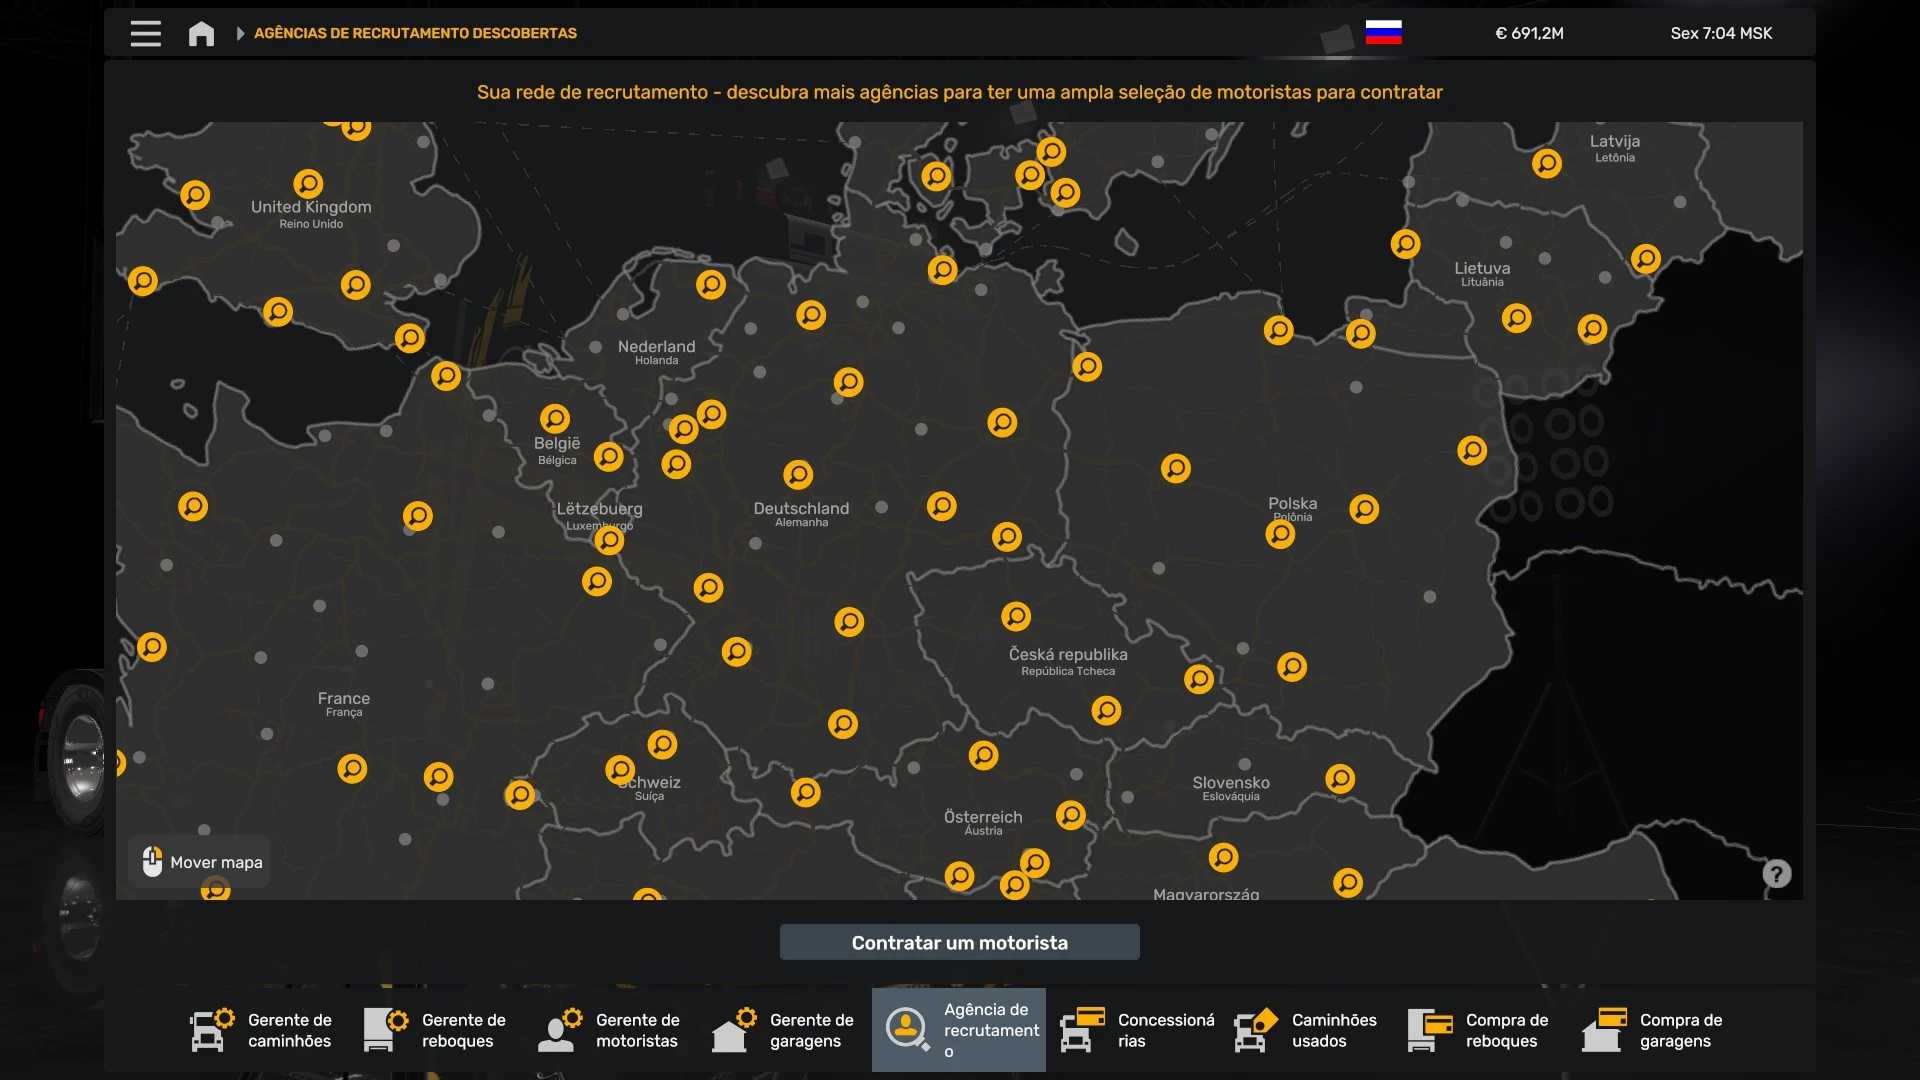
Task: Select agency marker above België label
Action: click(x=554, y=418)
